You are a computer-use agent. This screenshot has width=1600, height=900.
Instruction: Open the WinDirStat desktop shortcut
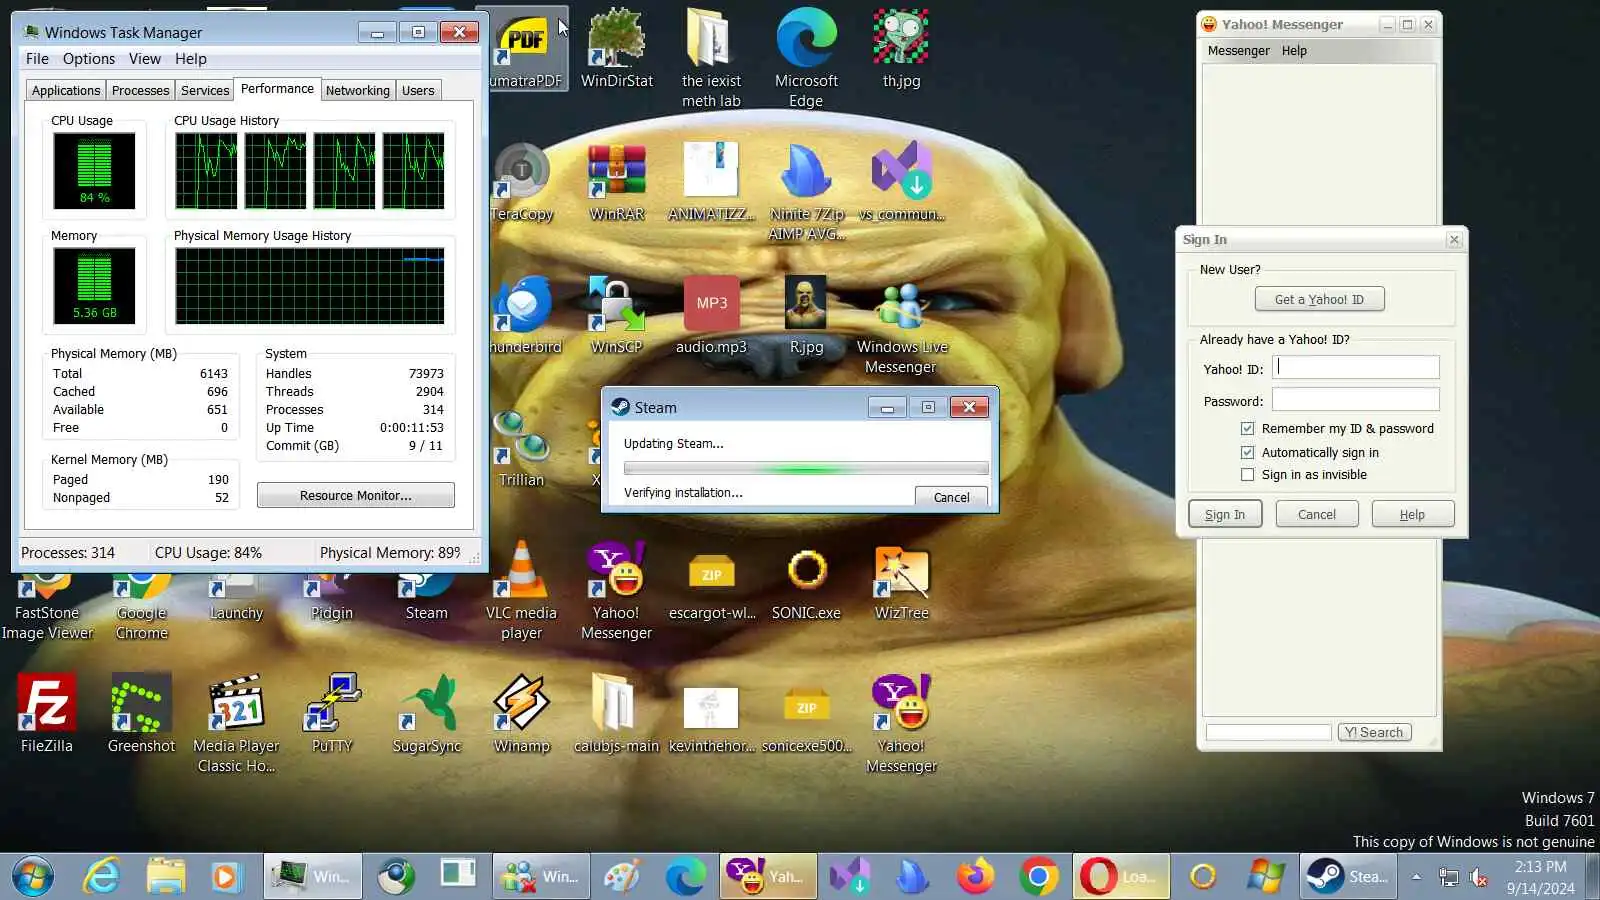(616, 48)
